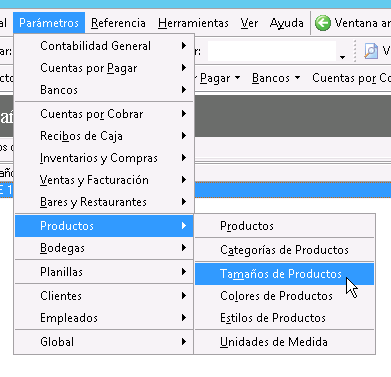This screenshot has height=377, width=391.
Task: Click the Ayuda menu
Action: (x=287, y=23)
